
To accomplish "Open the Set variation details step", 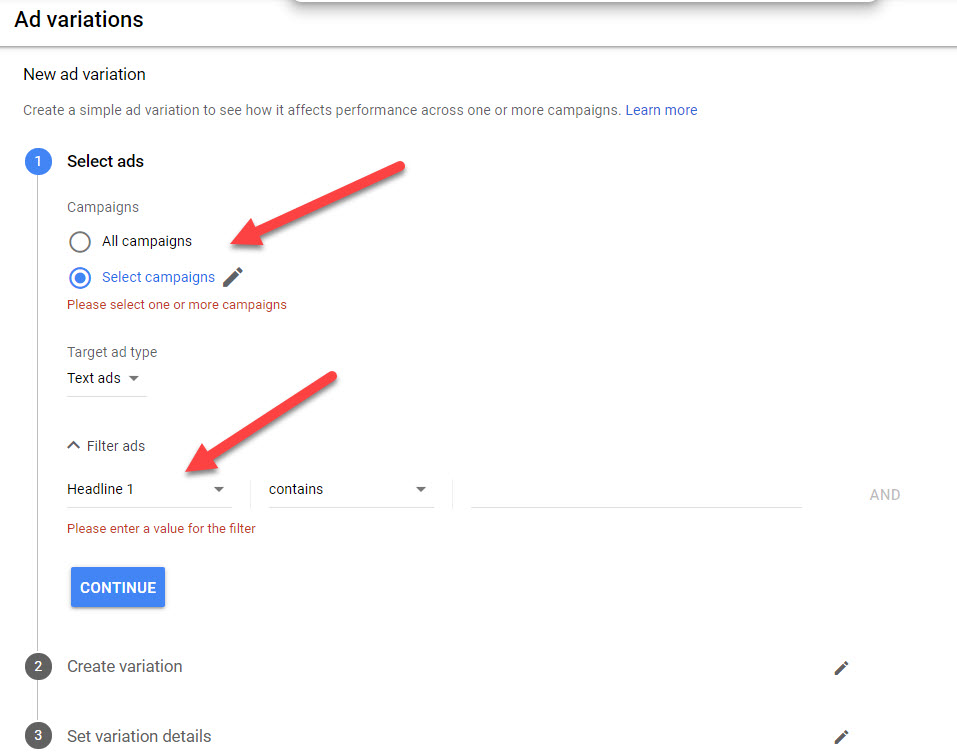I will pos(139,737).
